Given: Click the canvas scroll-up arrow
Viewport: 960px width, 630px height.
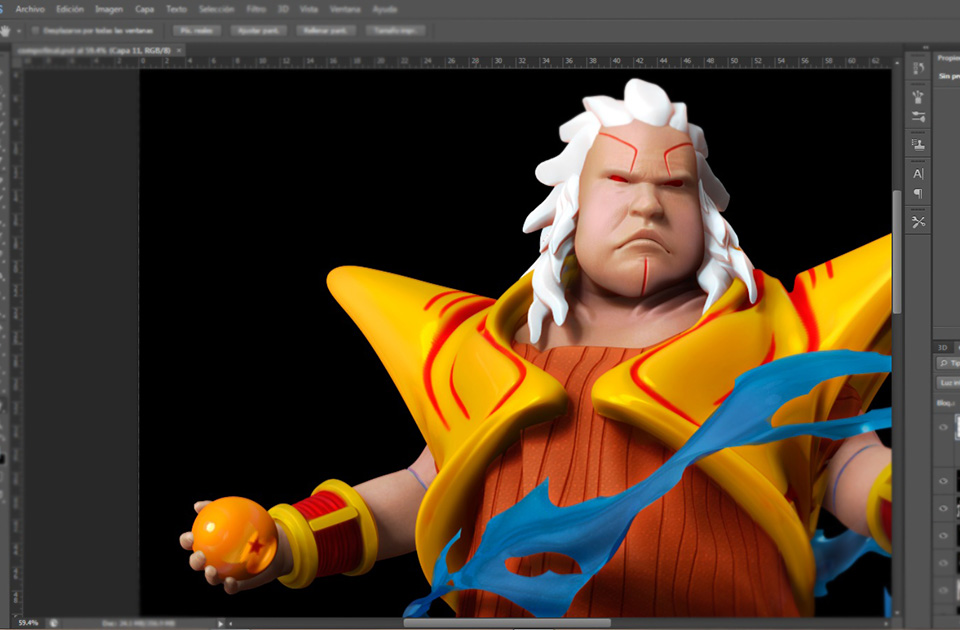Looking at the screenshot, I should pos(897,62).
